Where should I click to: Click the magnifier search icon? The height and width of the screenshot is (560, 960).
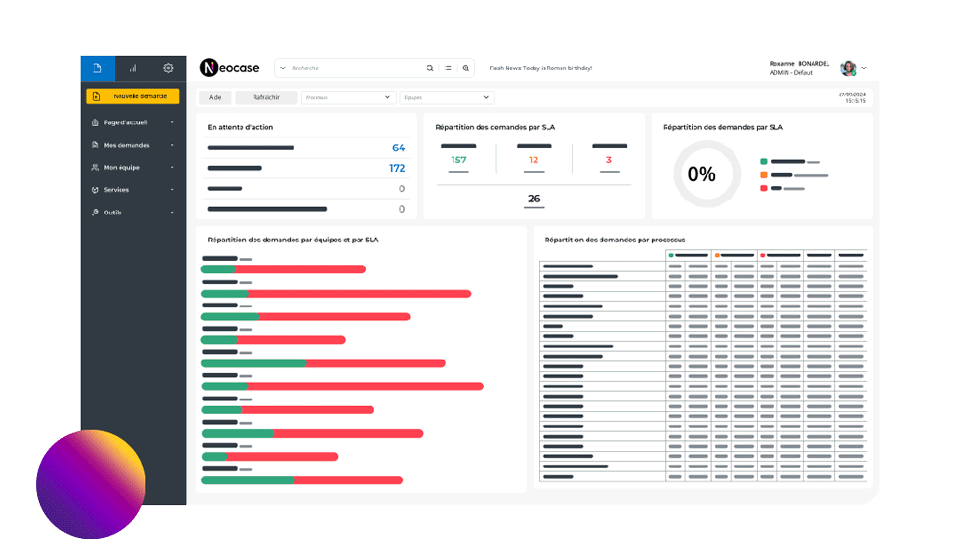point(430,68)
